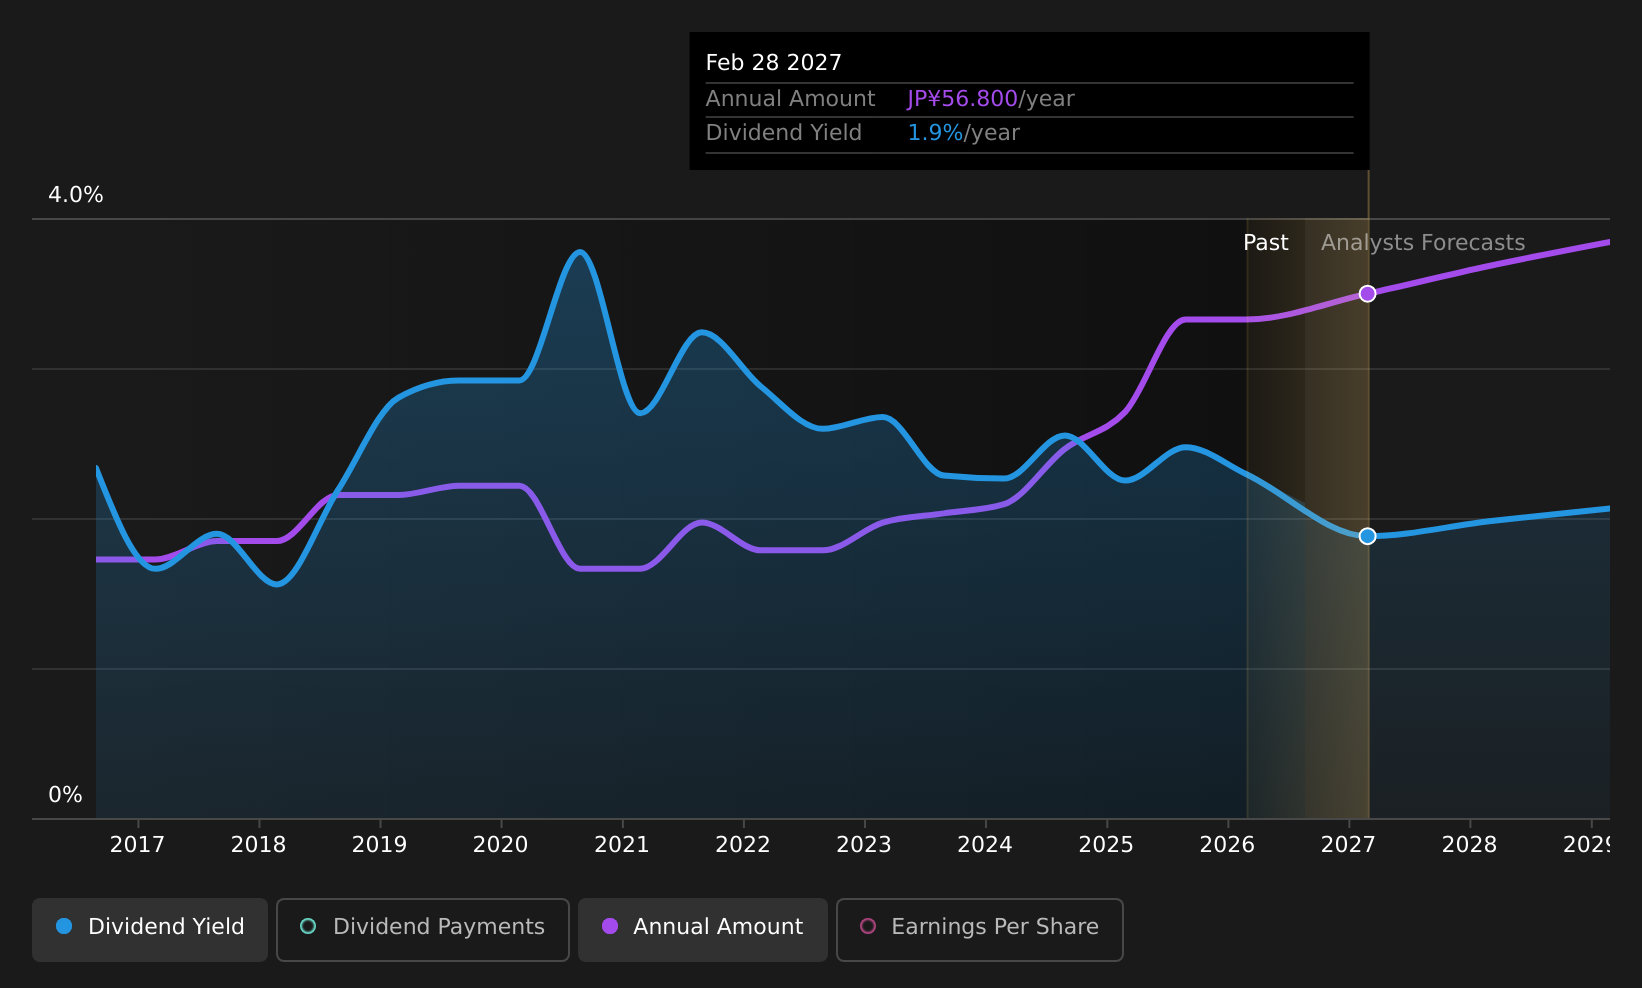
Task: Click the 2019 x-axis label
Action: pyautogui.click(x=379, y=845)
